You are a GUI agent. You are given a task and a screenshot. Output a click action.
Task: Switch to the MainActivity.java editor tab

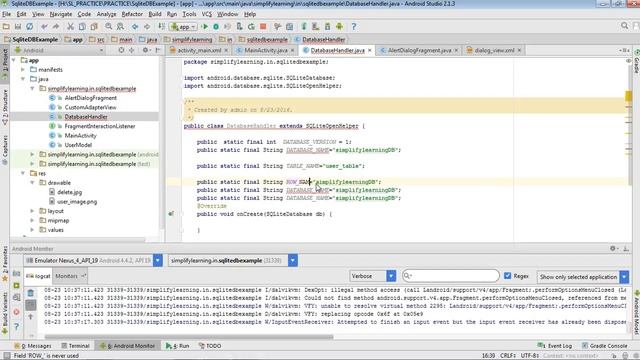click(x=266, y=50)
